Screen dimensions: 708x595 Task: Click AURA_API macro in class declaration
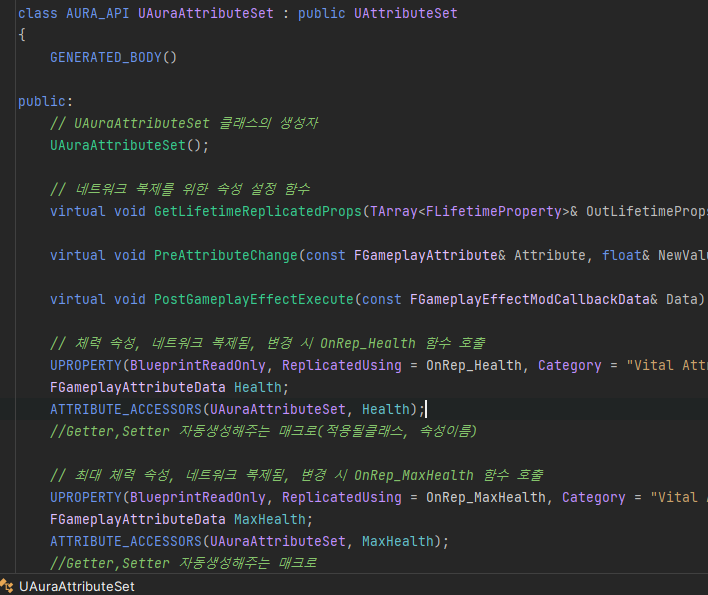[x=98, y=14]
